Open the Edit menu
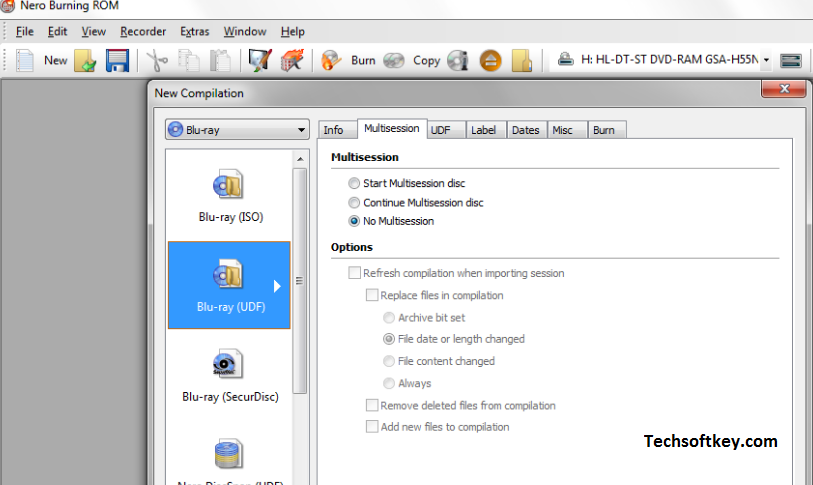 point(57,32)
